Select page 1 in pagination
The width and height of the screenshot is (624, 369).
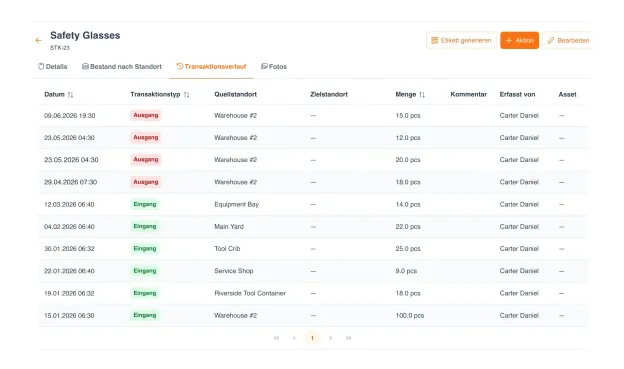(312, 338)
